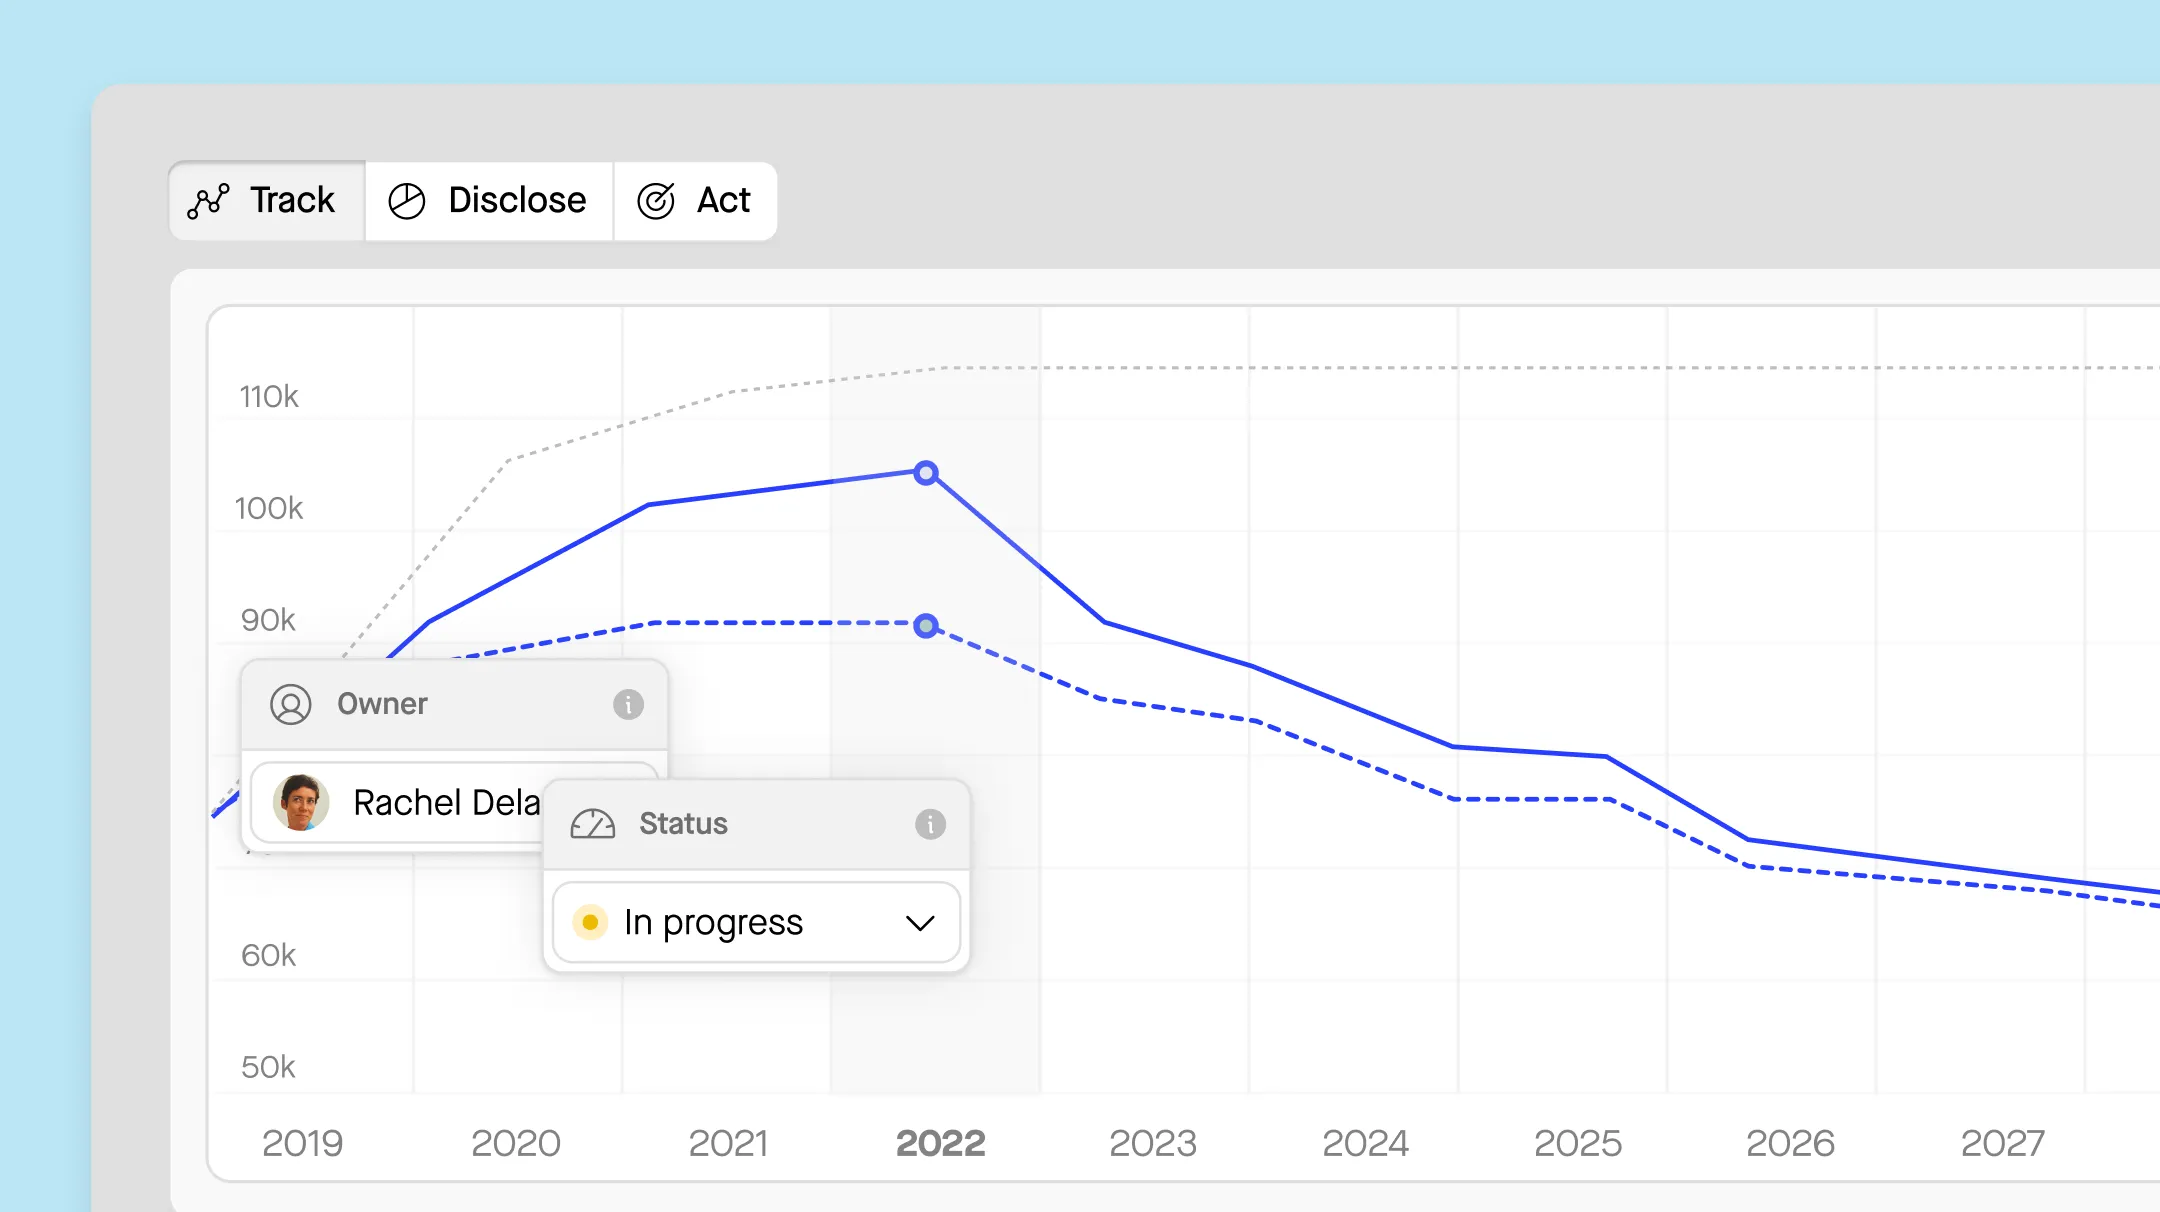
Task: Click the Act target icon
Action: tap(656, 201)
